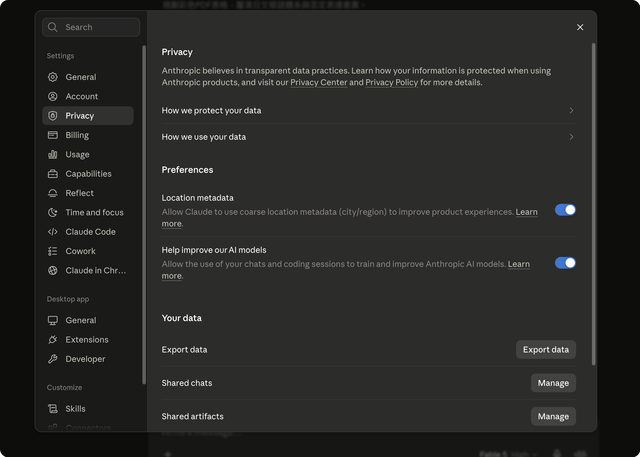The image size is (640, 457).
Task: Open the Cowork label
Action: (x=80, y=251)
